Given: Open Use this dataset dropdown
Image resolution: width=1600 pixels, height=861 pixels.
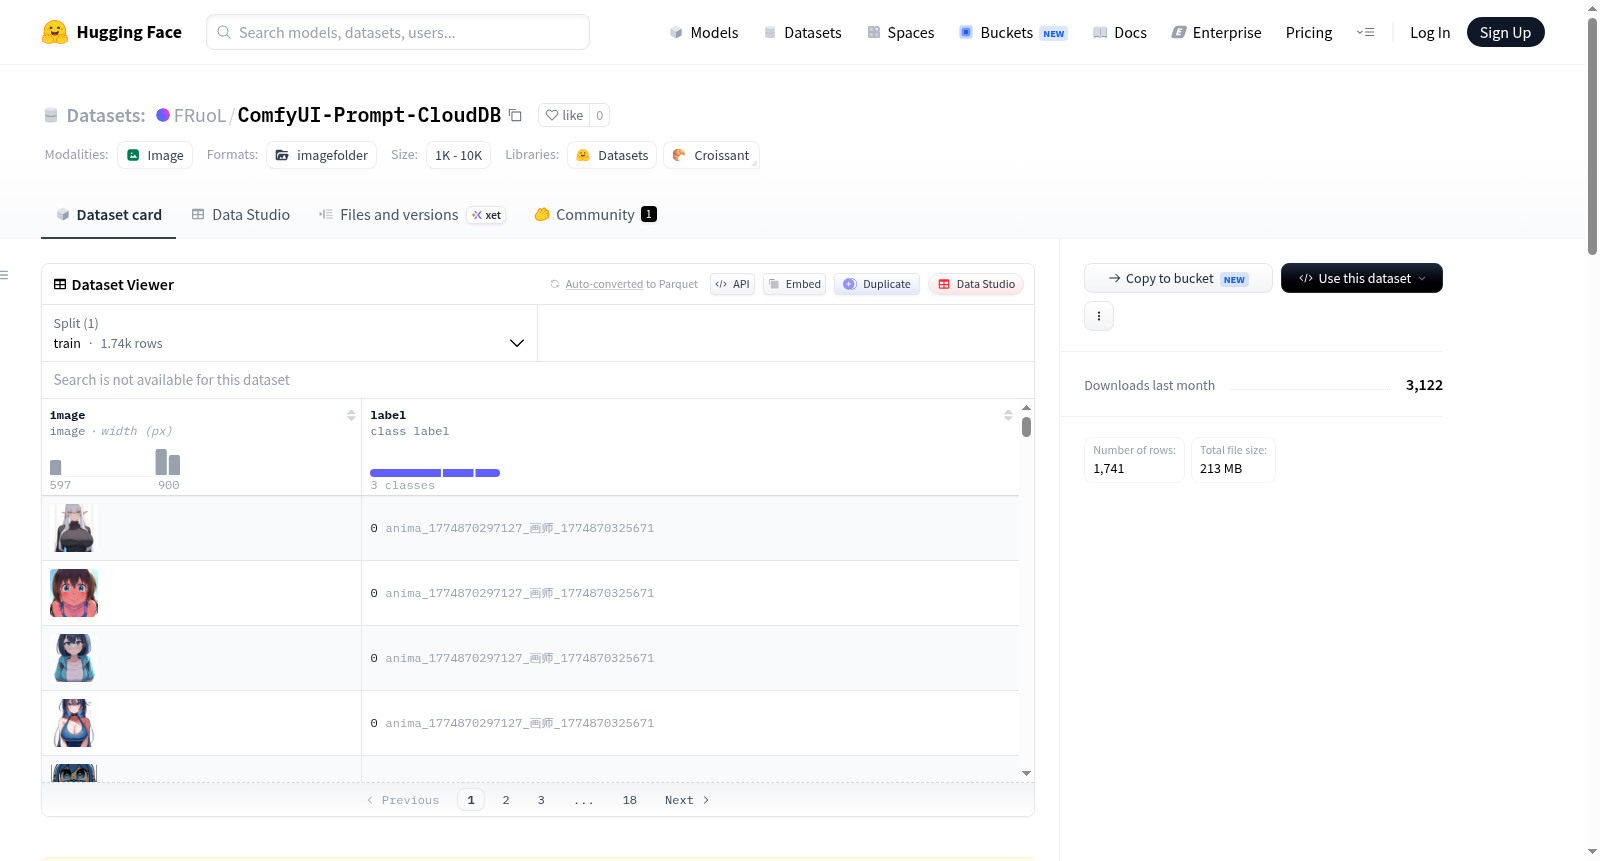Looking at the screenshot, I should 1362,278.
